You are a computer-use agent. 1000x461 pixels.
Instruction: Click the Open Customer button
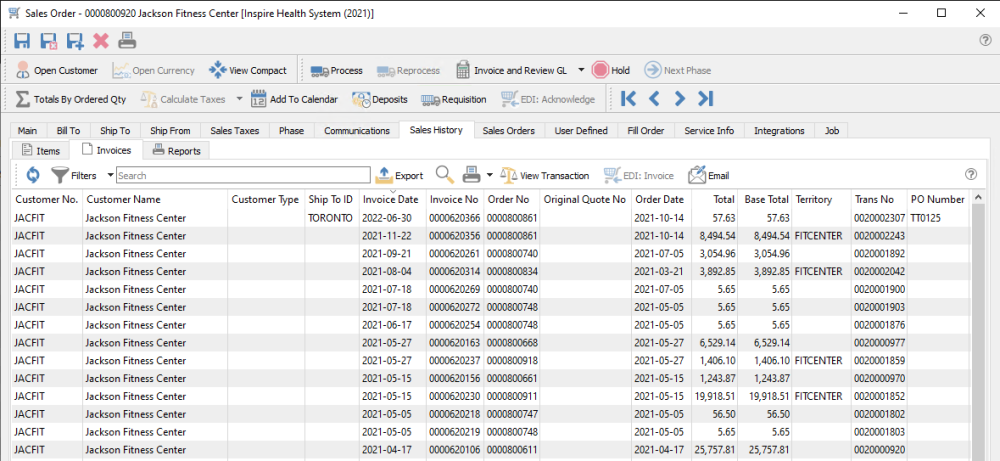(56, 71)
